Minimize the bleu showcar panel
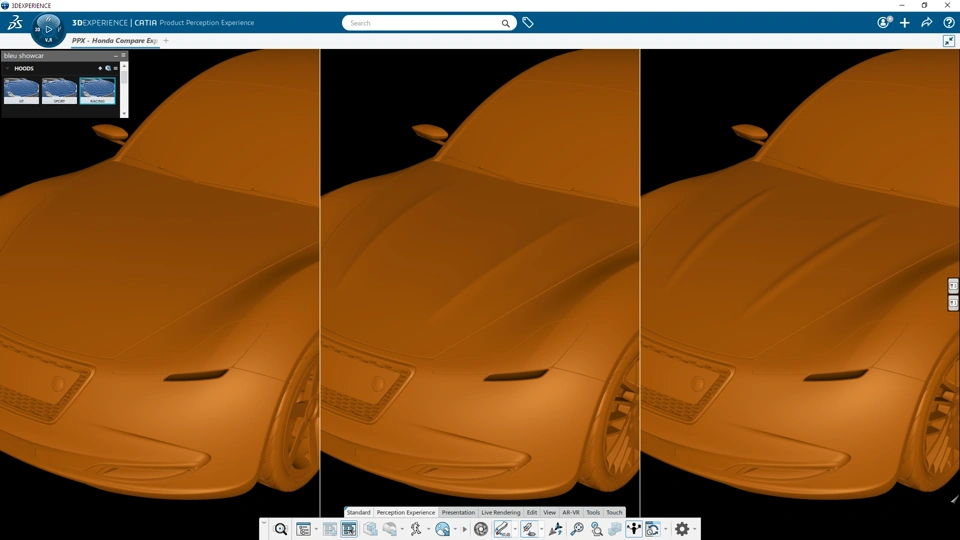 (116, 56)
